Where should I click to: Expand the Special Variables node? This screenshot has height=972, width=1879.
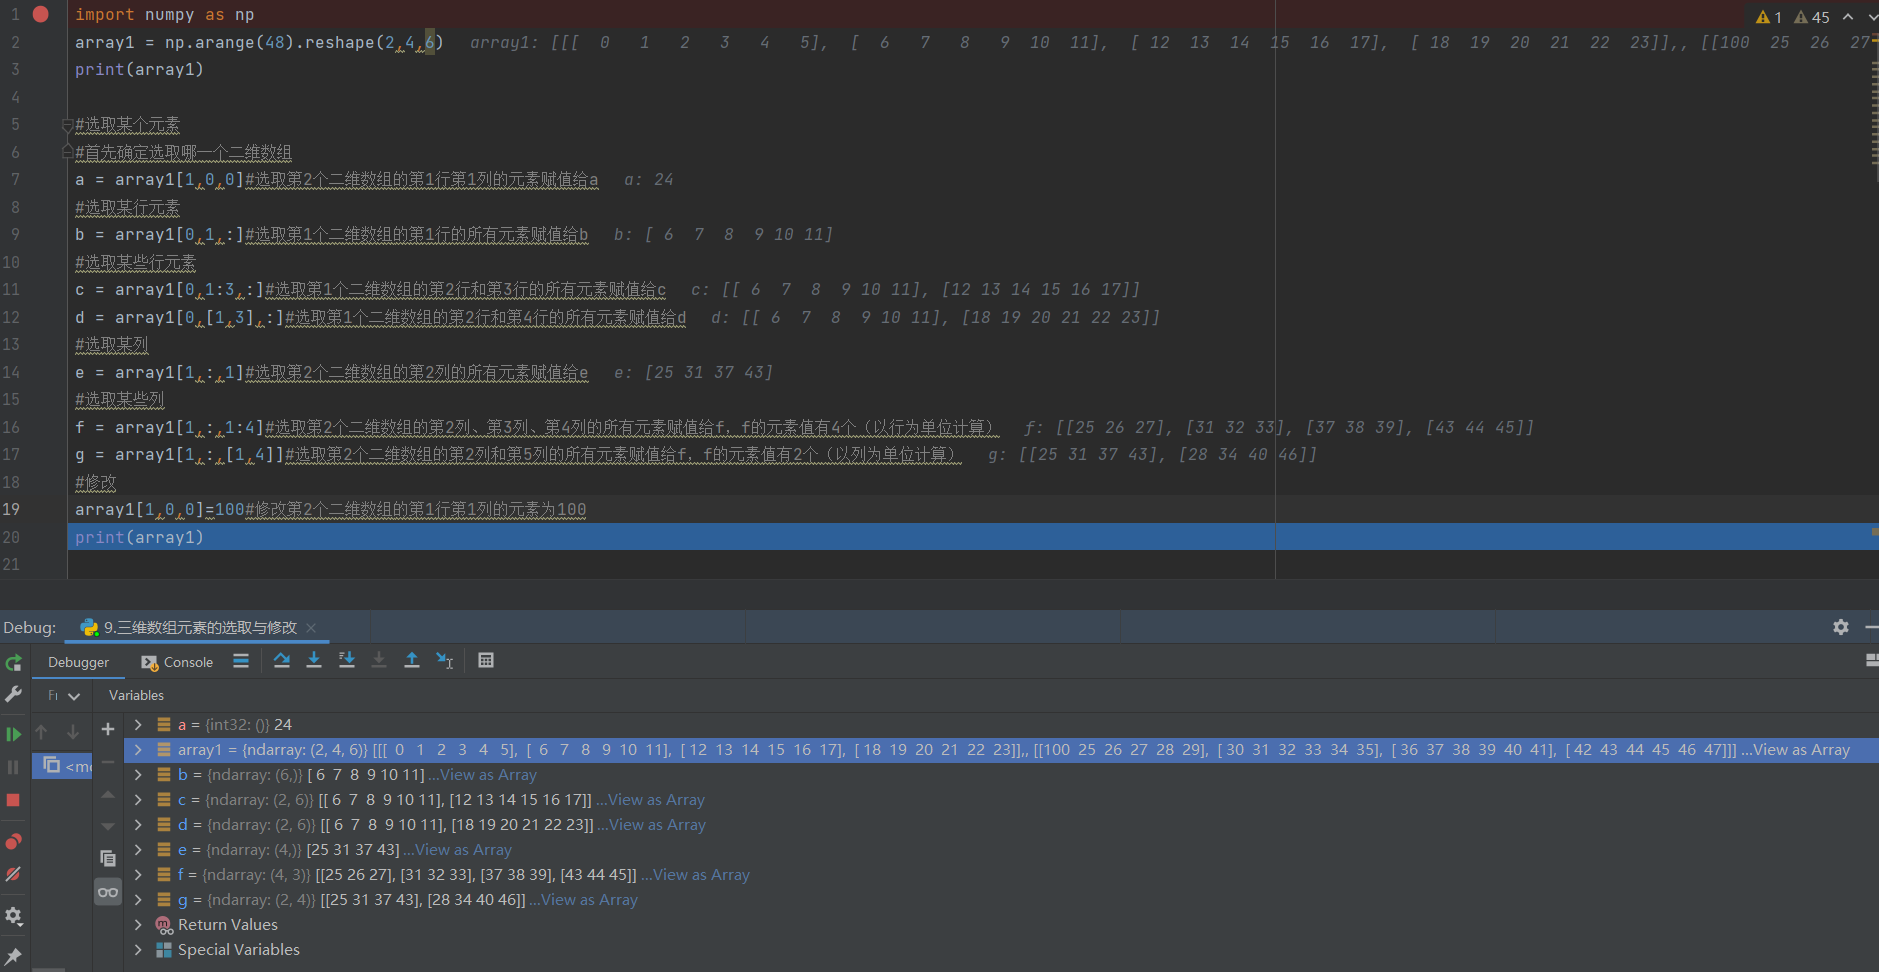pos(137,949)
